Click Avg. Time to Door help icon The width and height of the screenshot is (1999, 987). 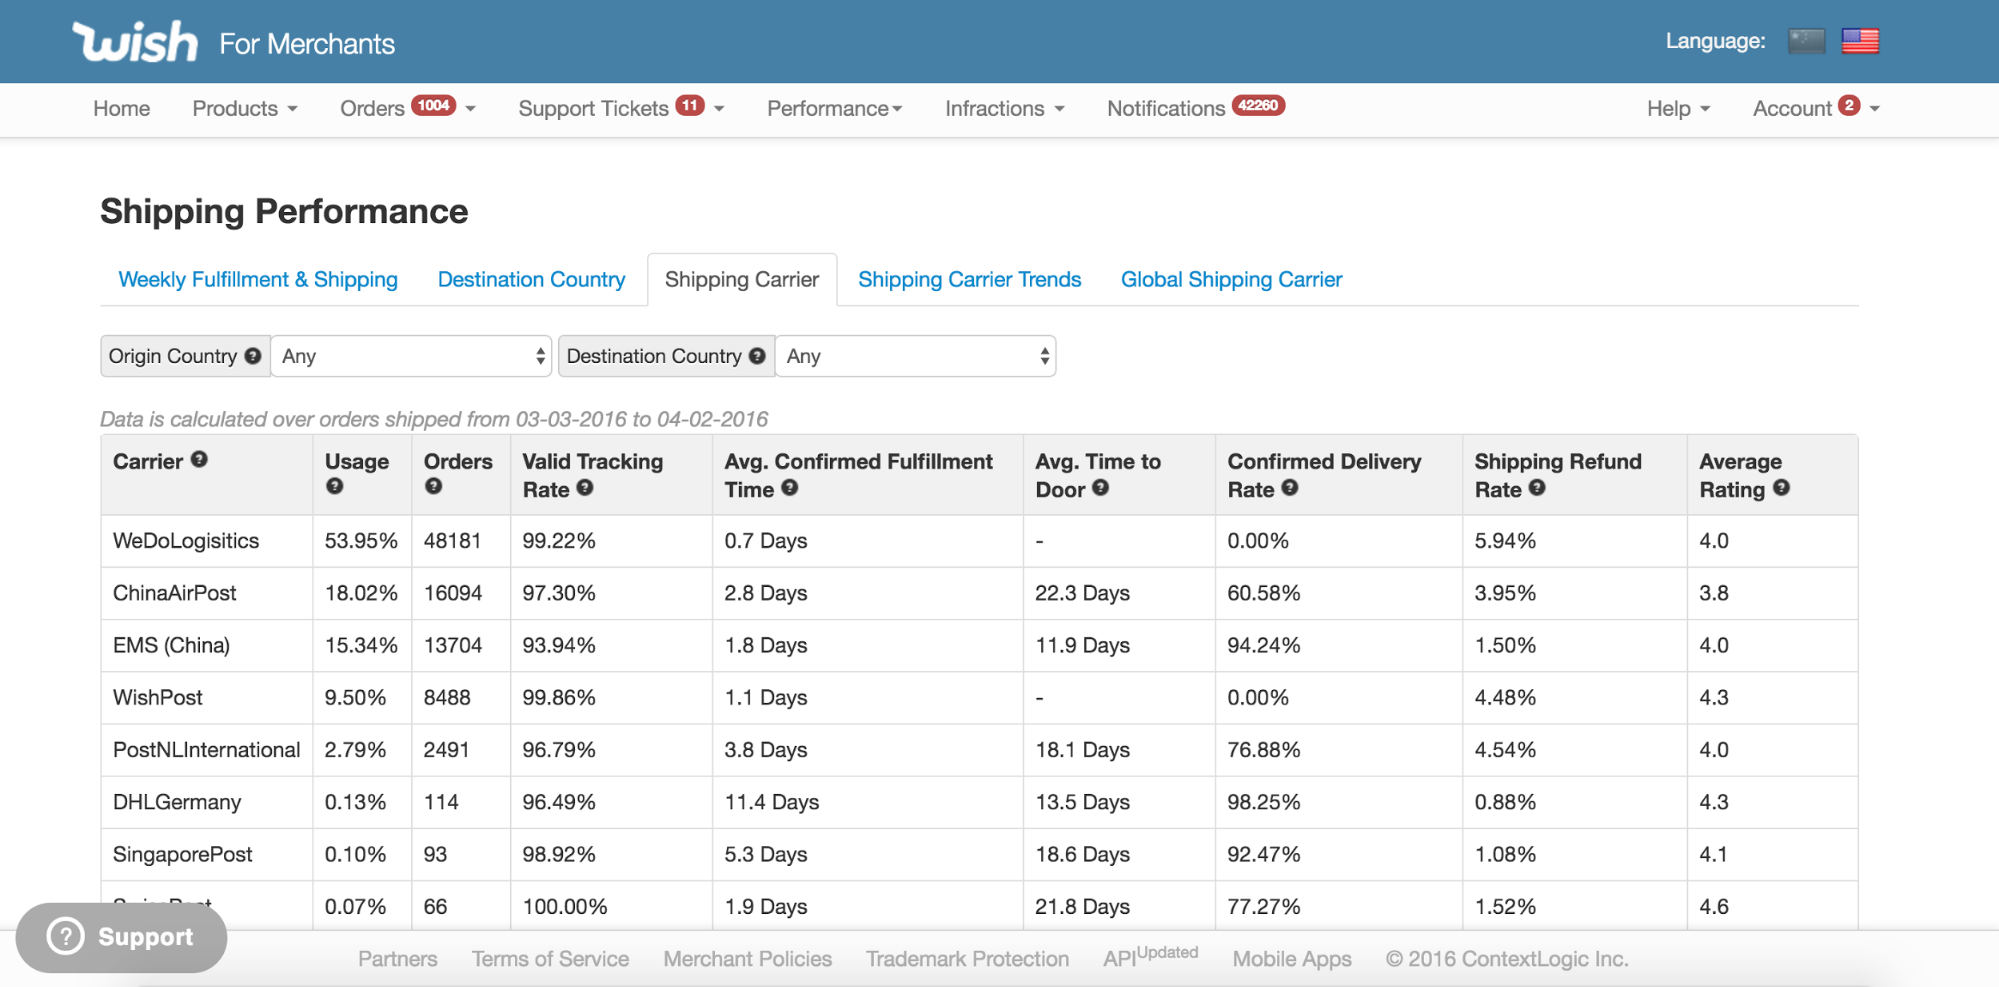click(x=1101, y=488)
